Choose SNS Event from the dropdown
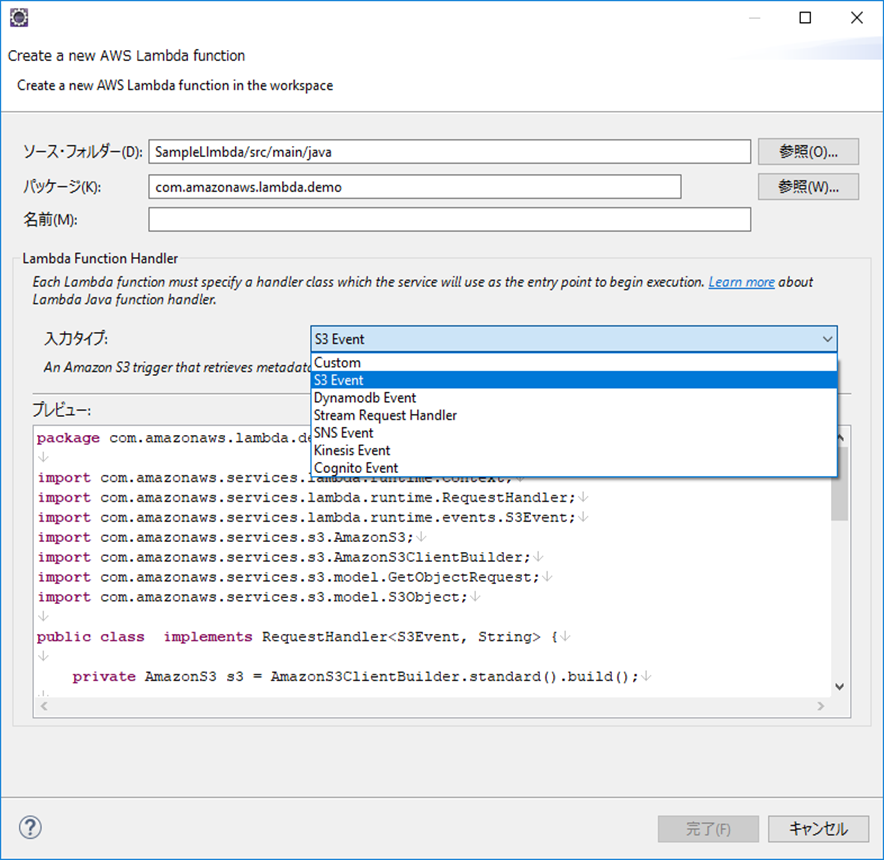 click(574, 433)
